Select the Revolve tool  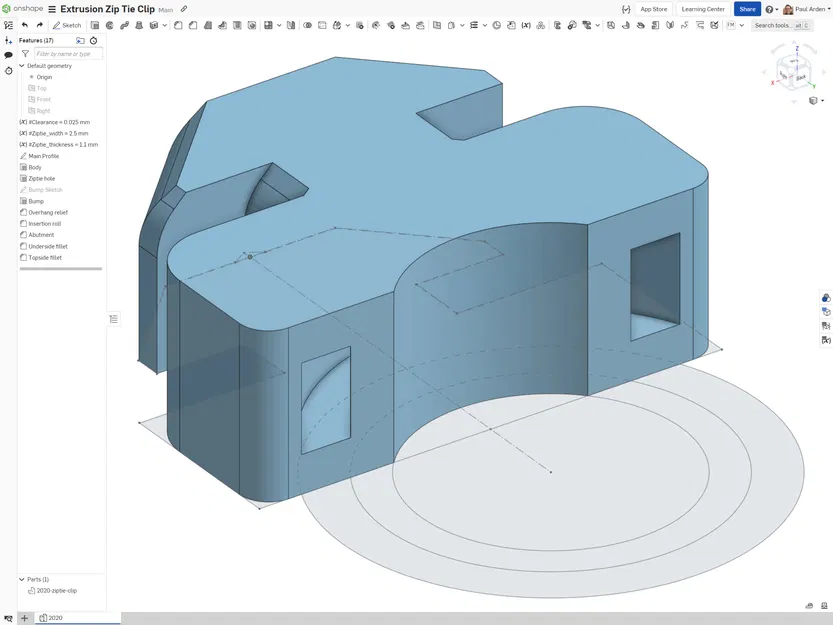pyautogui.click(x=109, y=25)
